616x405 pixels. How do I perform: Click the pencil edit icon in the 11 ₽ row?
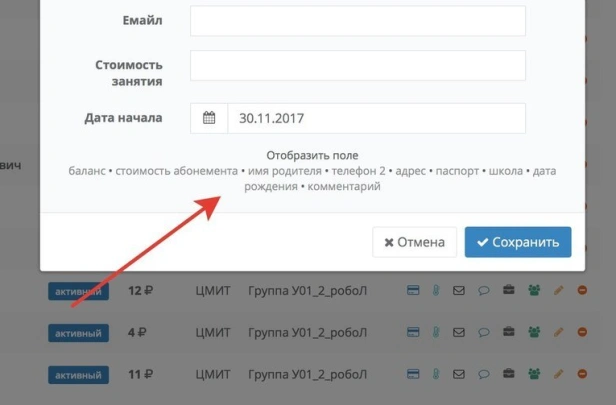point(558,374)
